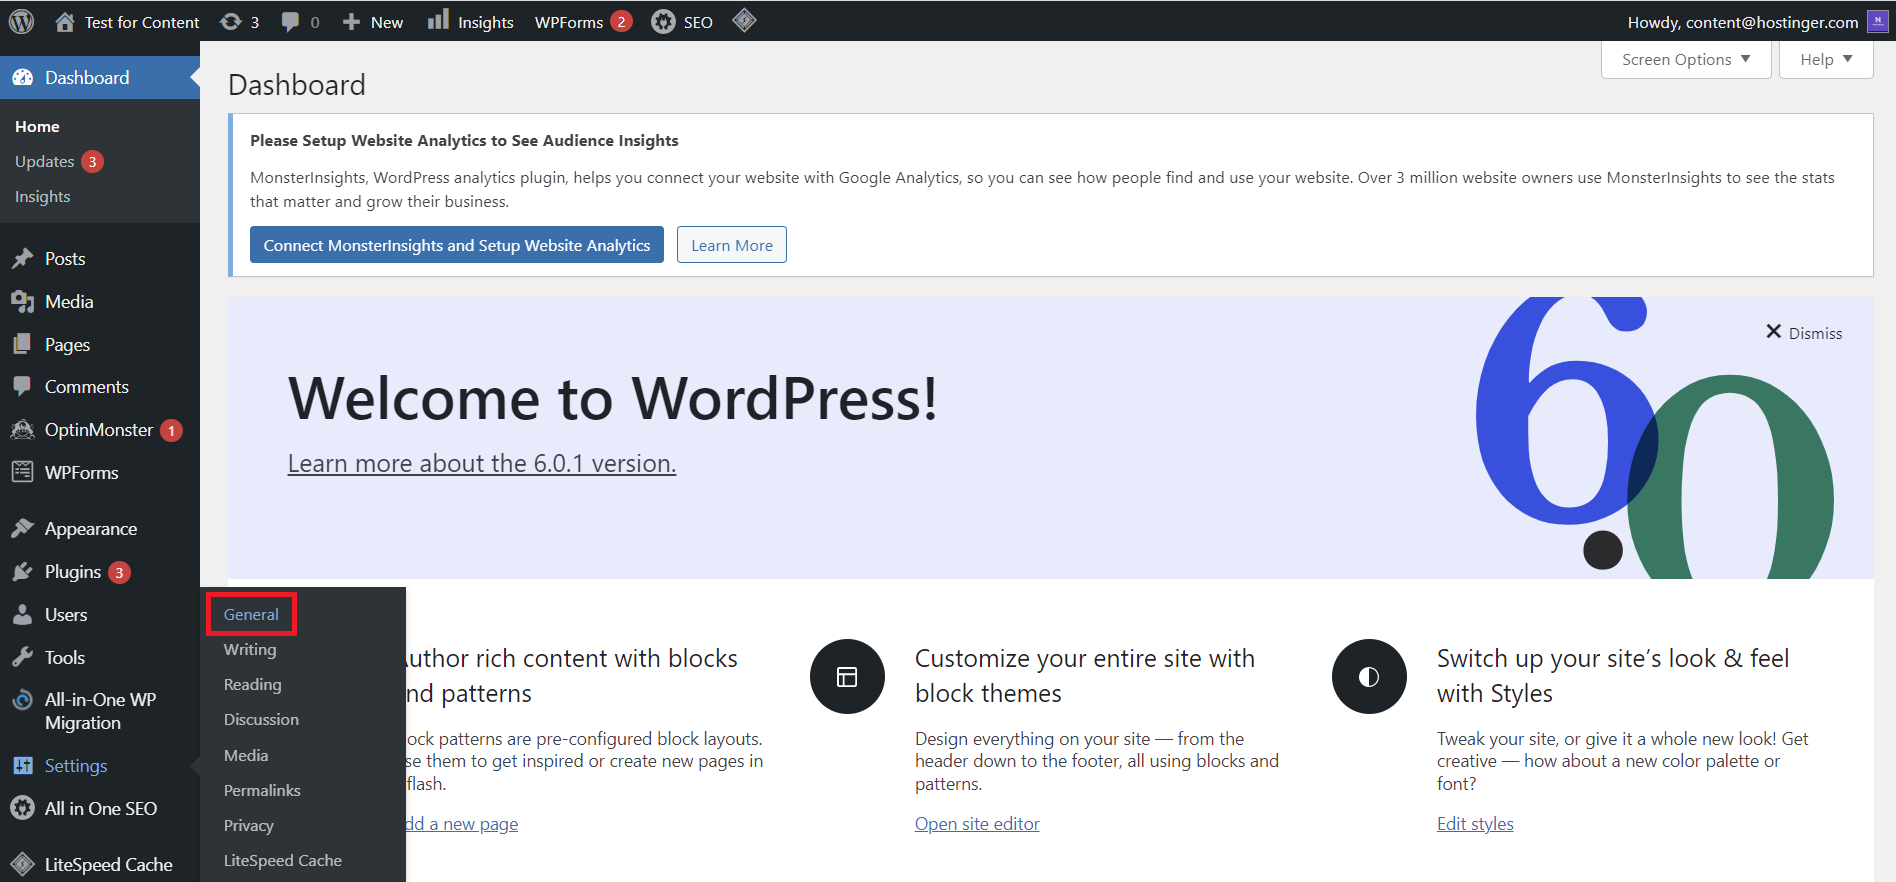This screenshot has width=1896, height=882.
Task: Click the Learn More button
Action: point(731,245)
